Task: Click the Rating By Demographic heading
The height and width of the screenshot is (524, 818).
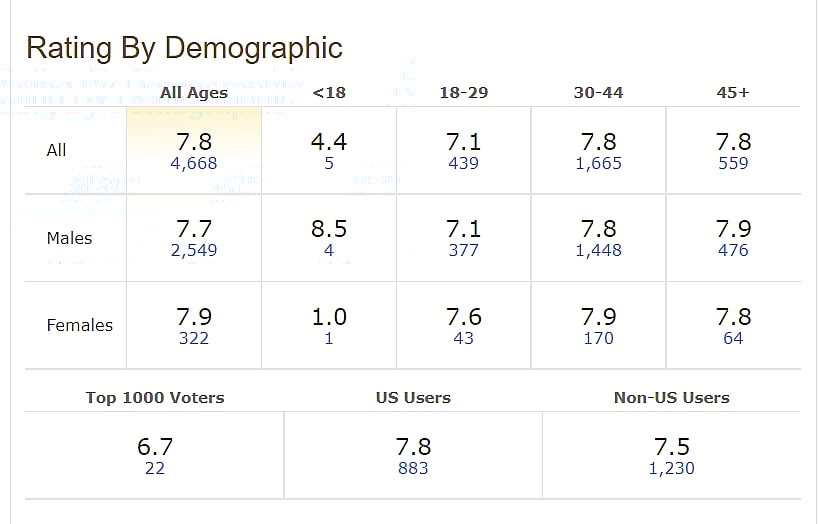Action: click(184, 48)
